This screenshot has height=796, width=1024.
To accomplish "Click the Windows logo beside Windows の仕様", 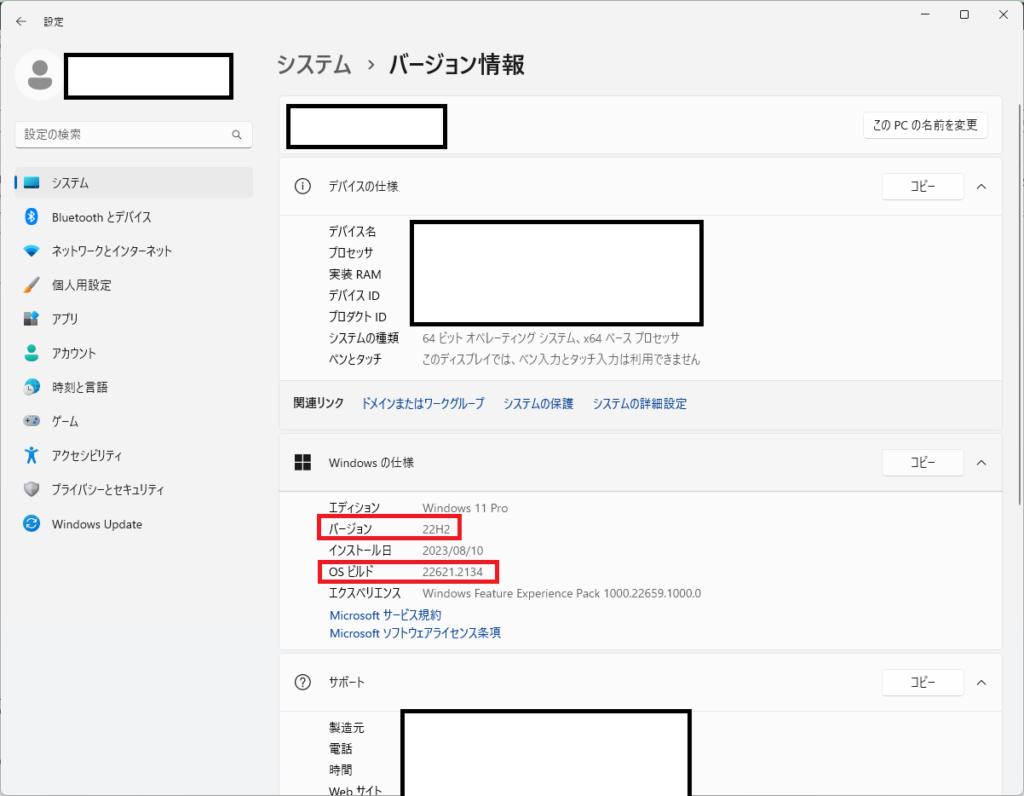I will (302, 462).
